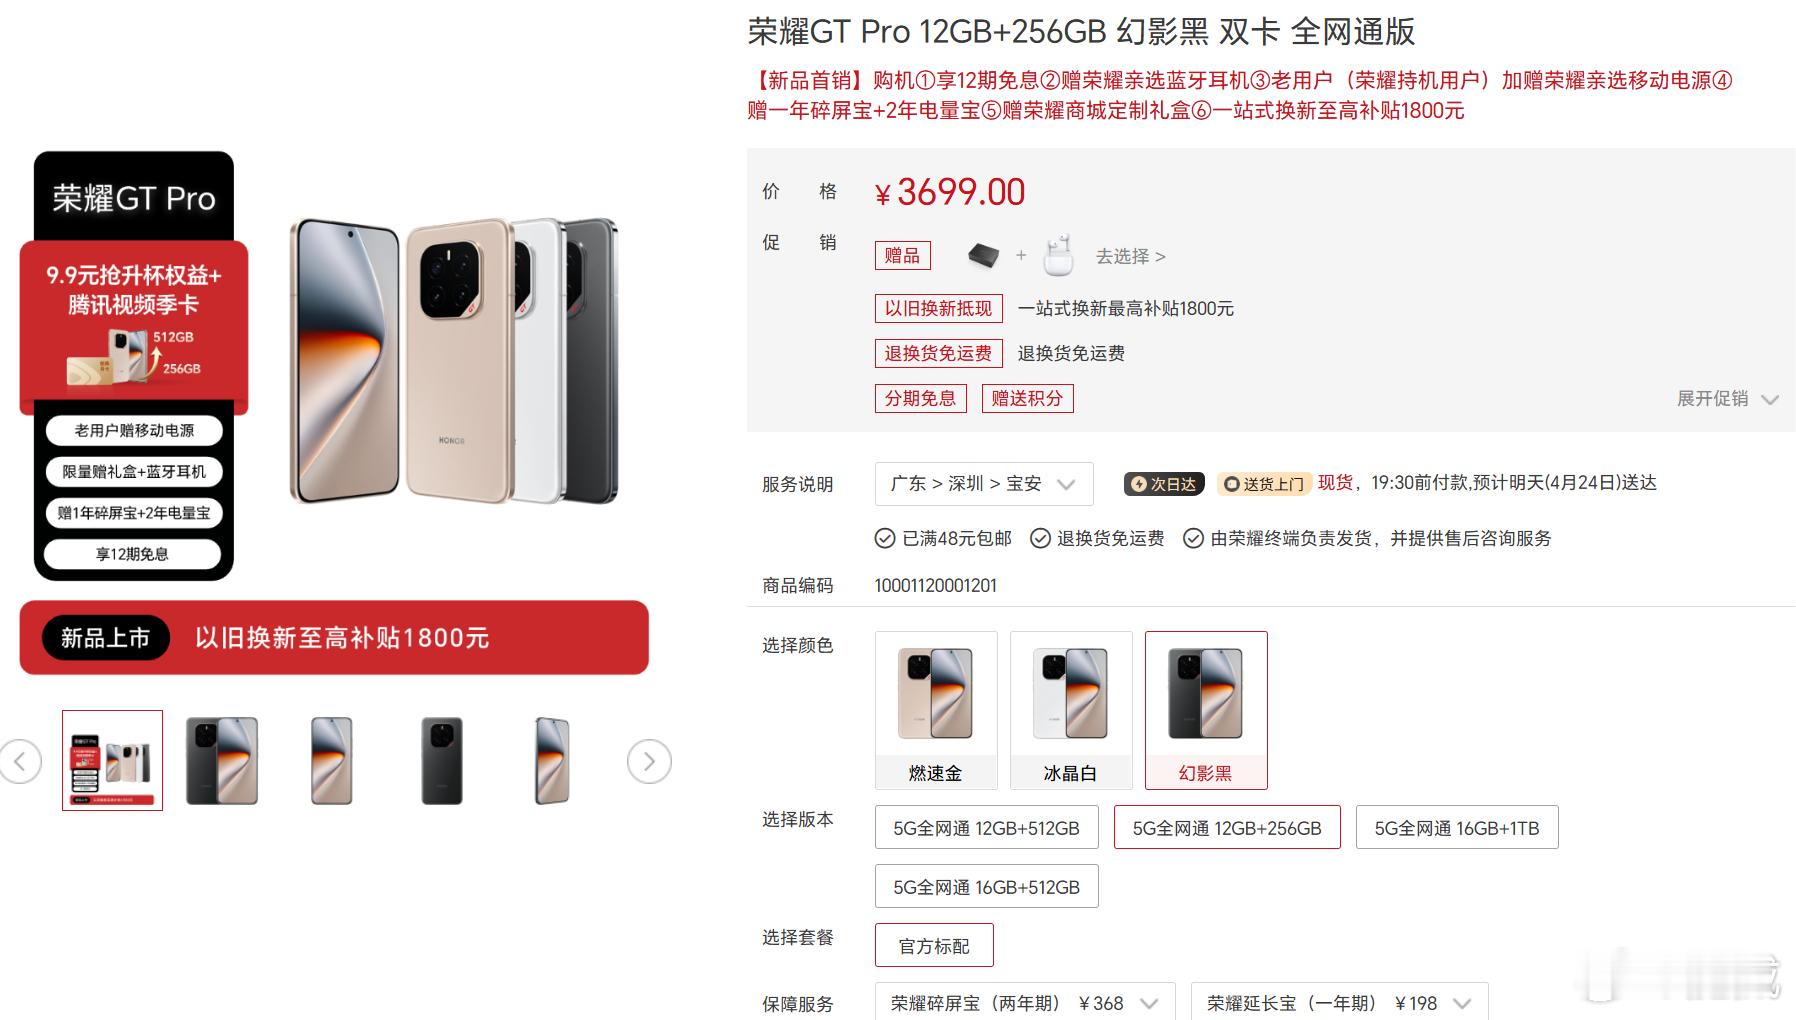The image size is (1796, 1020).
Task: Click the 去选择 gift link
Action: pos(1130,256)
